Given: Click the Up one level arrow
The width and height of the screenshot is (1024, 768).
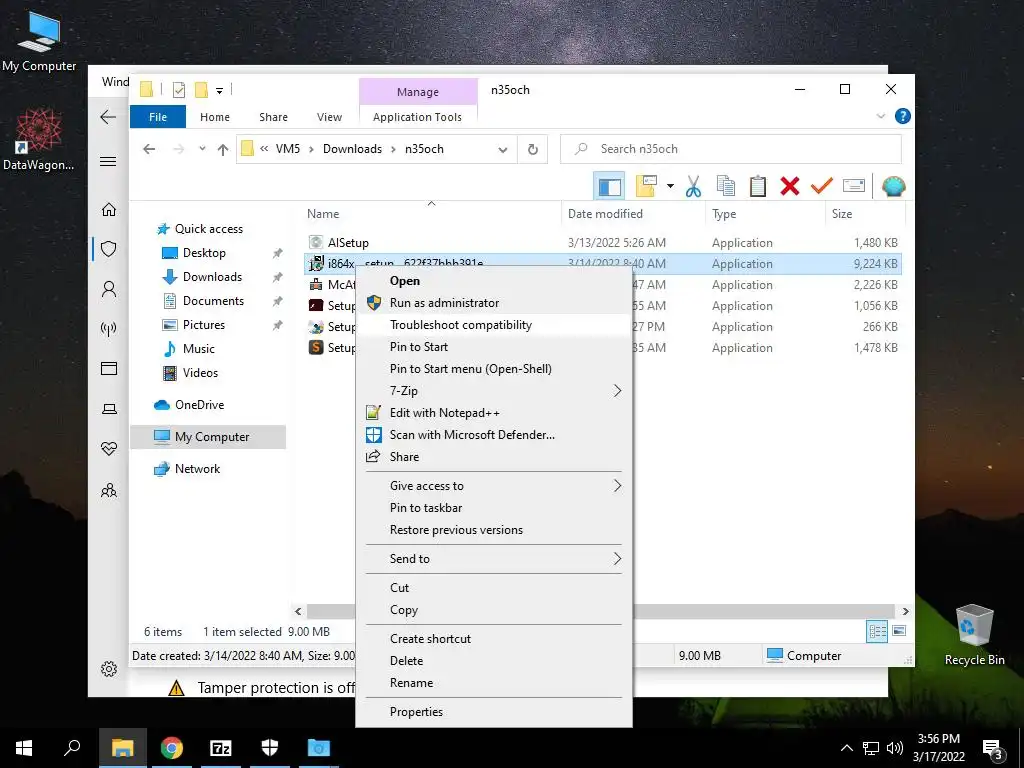Looking at the screenshot, I should (223, 150).
